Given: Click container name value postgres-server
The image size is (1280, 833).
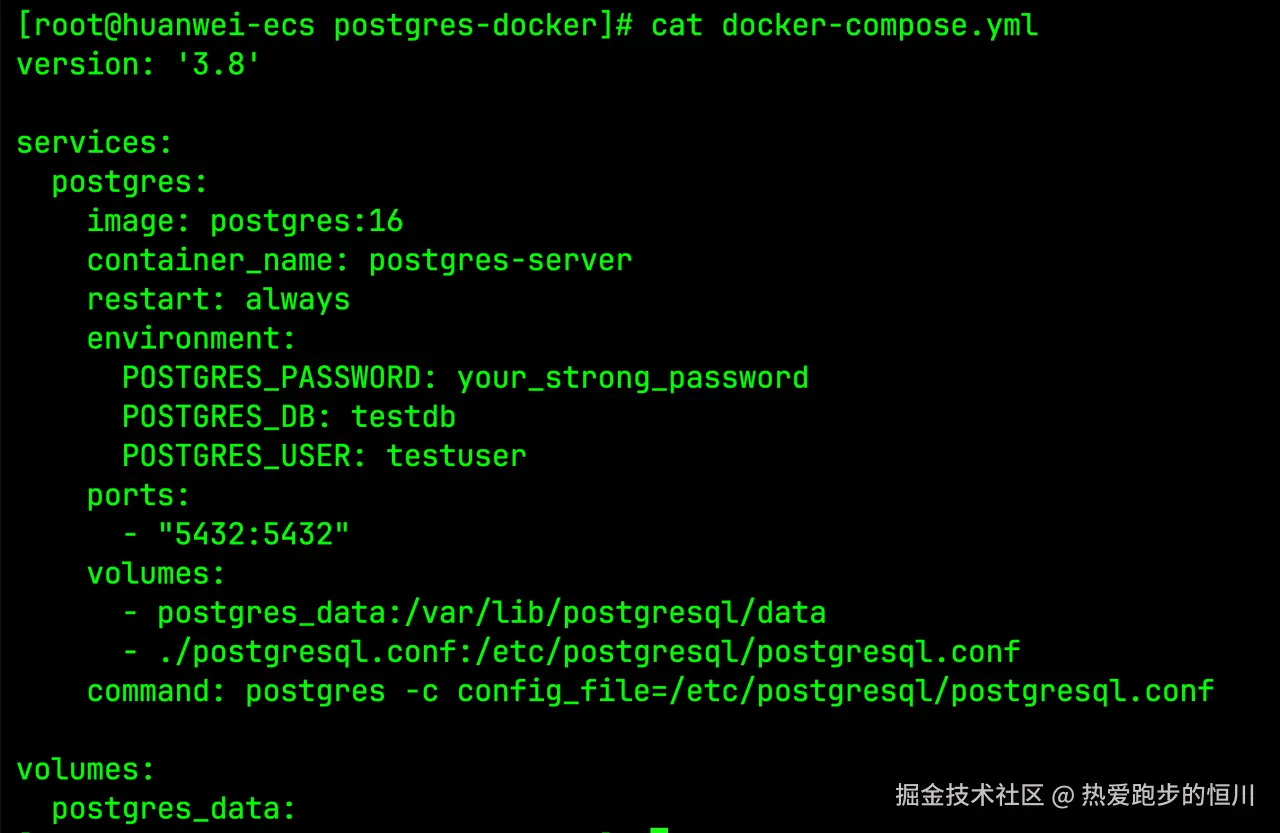Looking at the screenshot, I should pyautogui.click(x=500, y=260).
